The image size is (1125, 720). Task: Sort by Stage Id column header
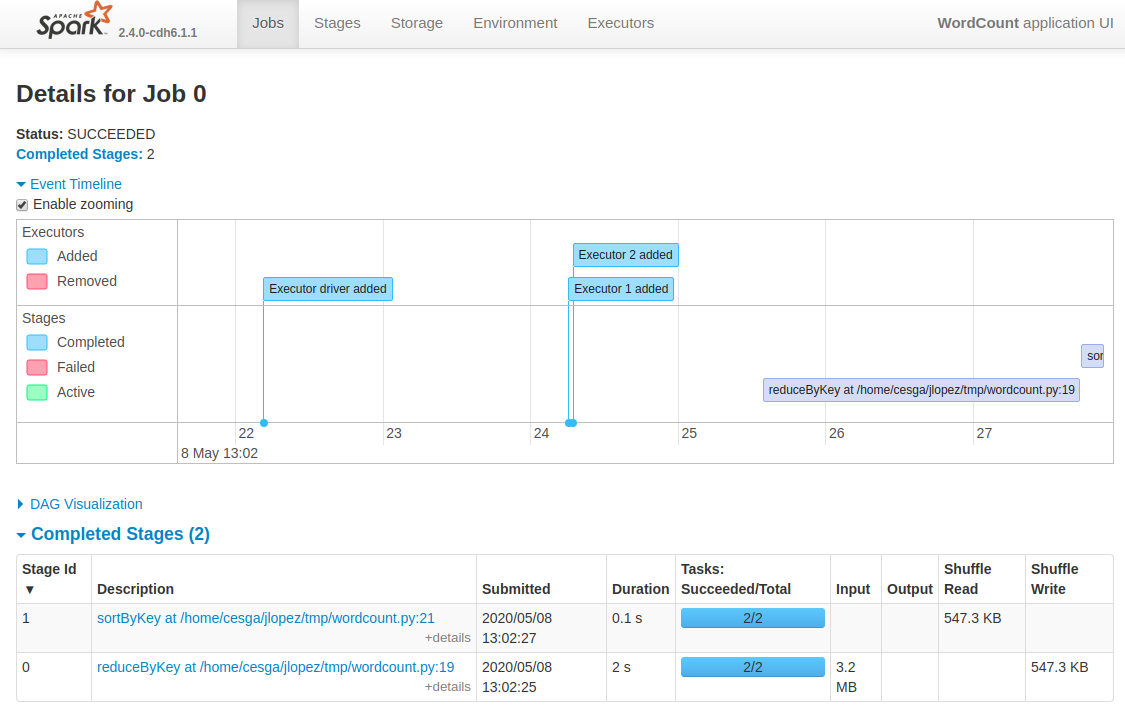pos(54,579)
